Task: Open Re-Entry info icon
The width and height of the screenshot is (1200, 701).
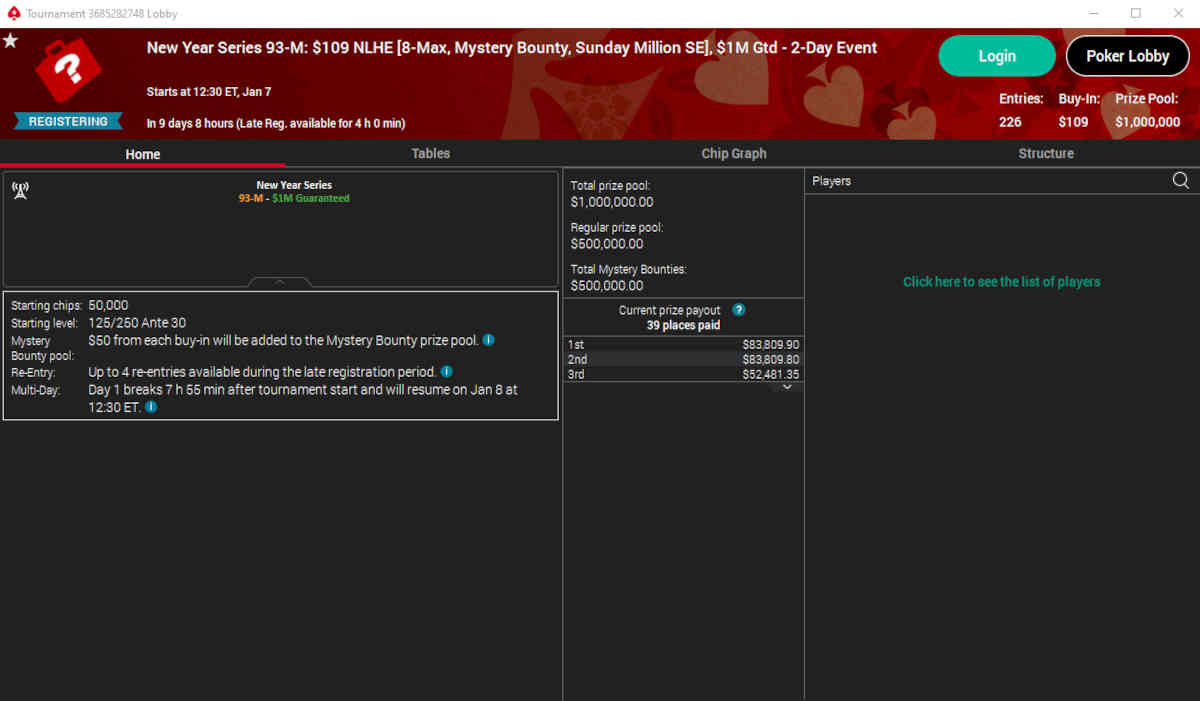Action: 446,372
